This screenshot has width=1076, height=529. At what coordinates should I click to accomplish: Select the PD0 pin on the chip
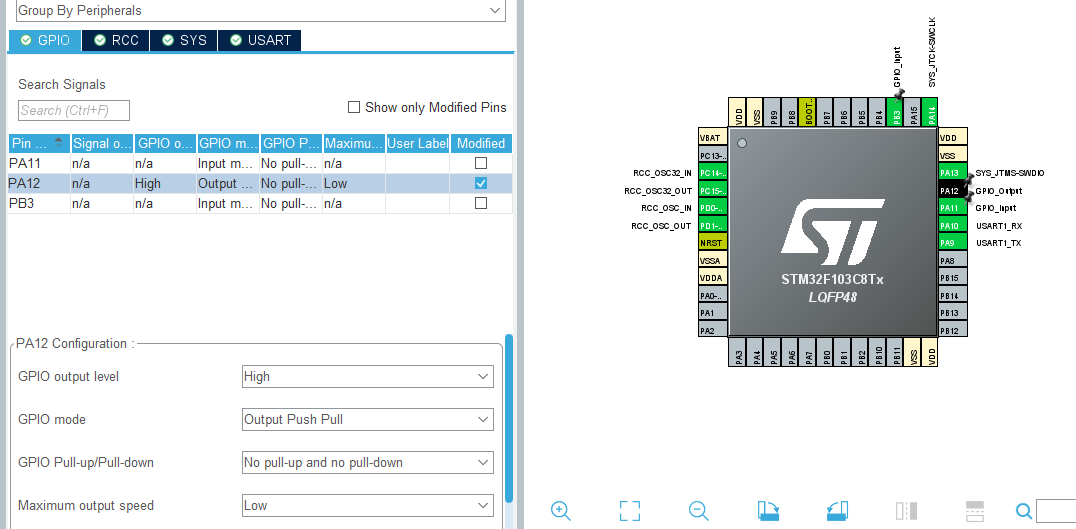[x=712, y=208]
